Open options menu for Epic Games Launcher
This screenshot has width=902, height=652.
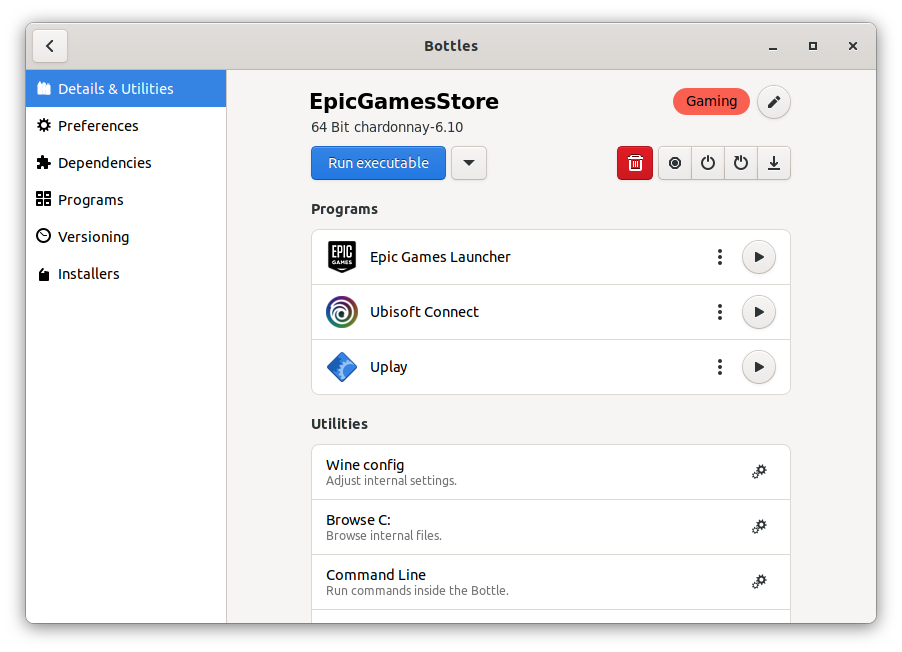[x=719, y=257]
